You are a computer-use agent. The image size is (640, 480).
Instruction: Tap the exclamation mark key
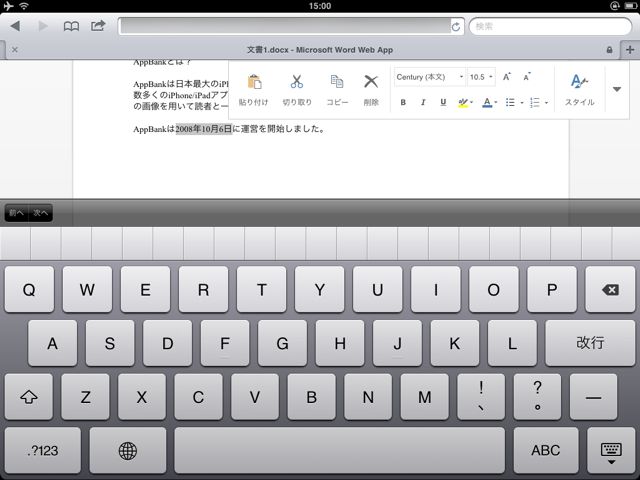tap(481, 397)
